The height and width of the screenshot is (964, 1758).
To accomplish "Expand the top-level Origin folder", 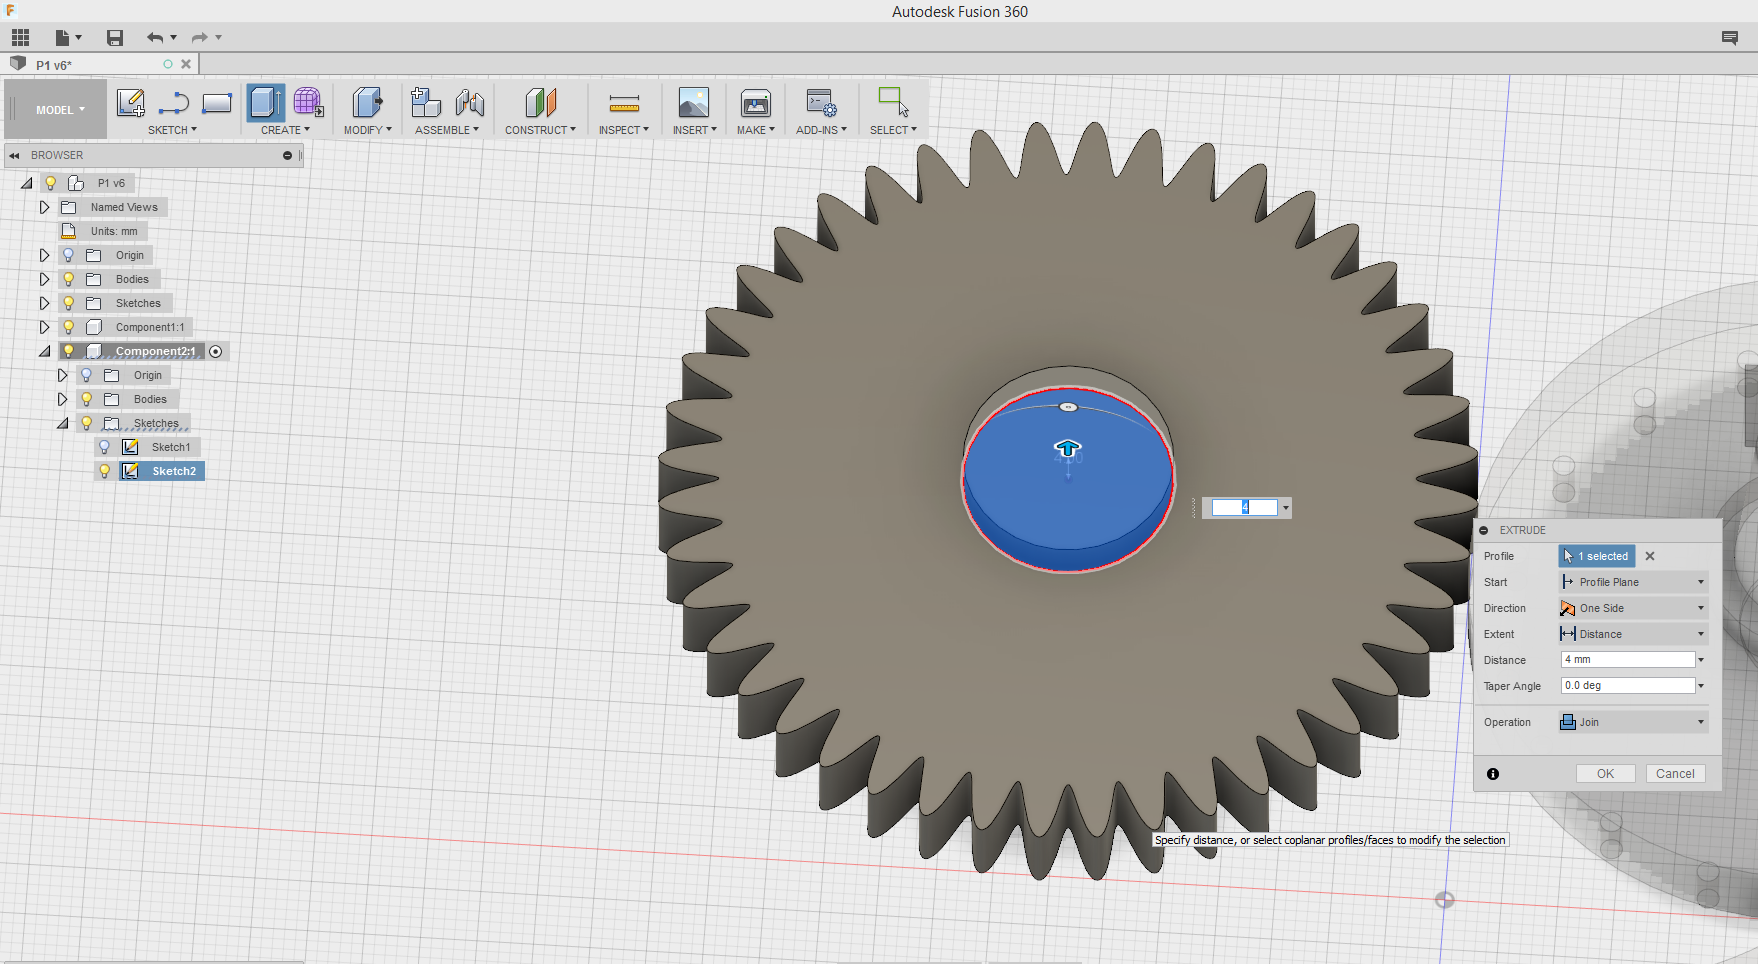I will [44, 255].
